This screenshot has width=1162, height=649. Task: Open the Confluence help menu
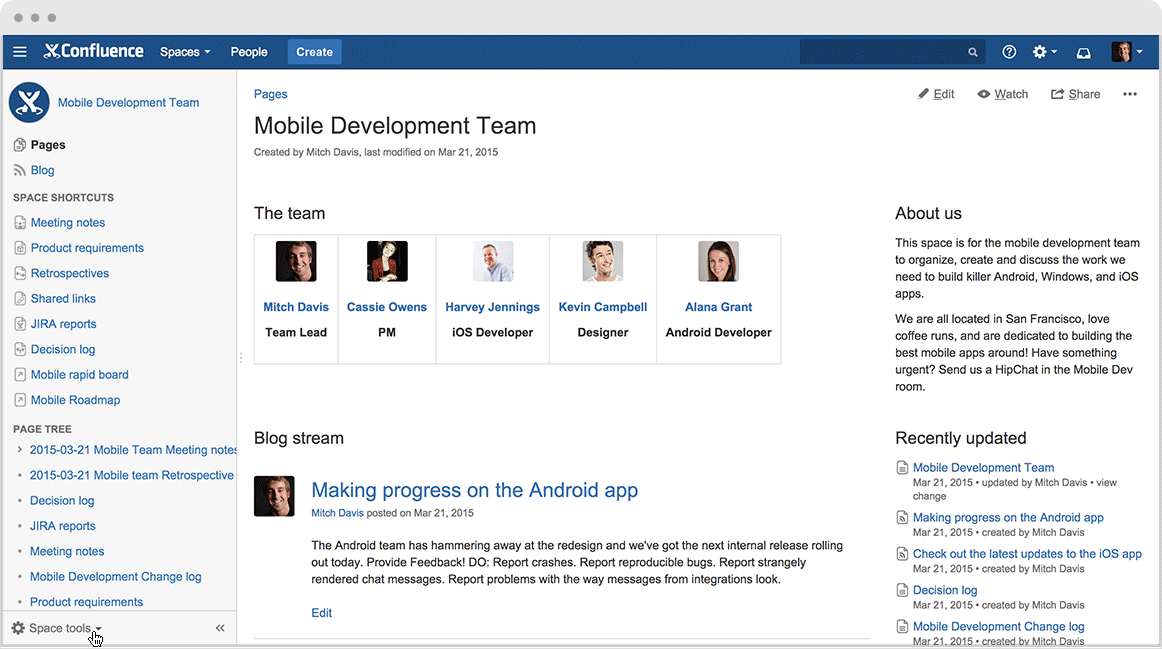pos(1009,51)
